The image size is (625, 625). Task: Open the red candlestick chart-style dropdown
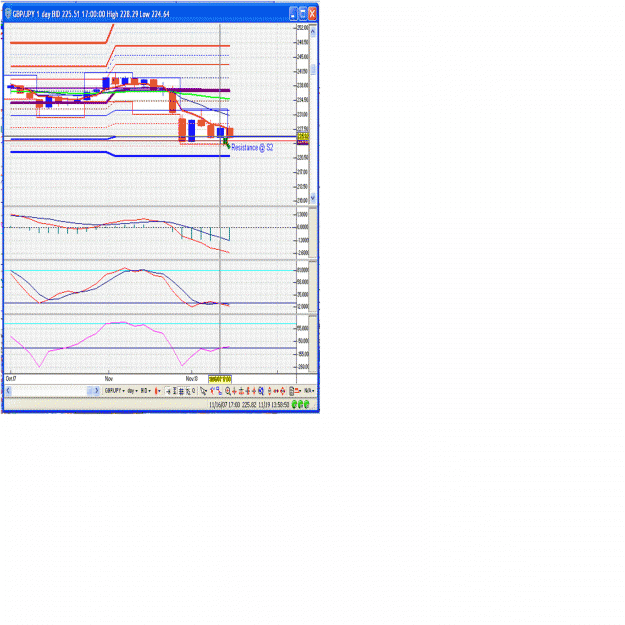158,391
